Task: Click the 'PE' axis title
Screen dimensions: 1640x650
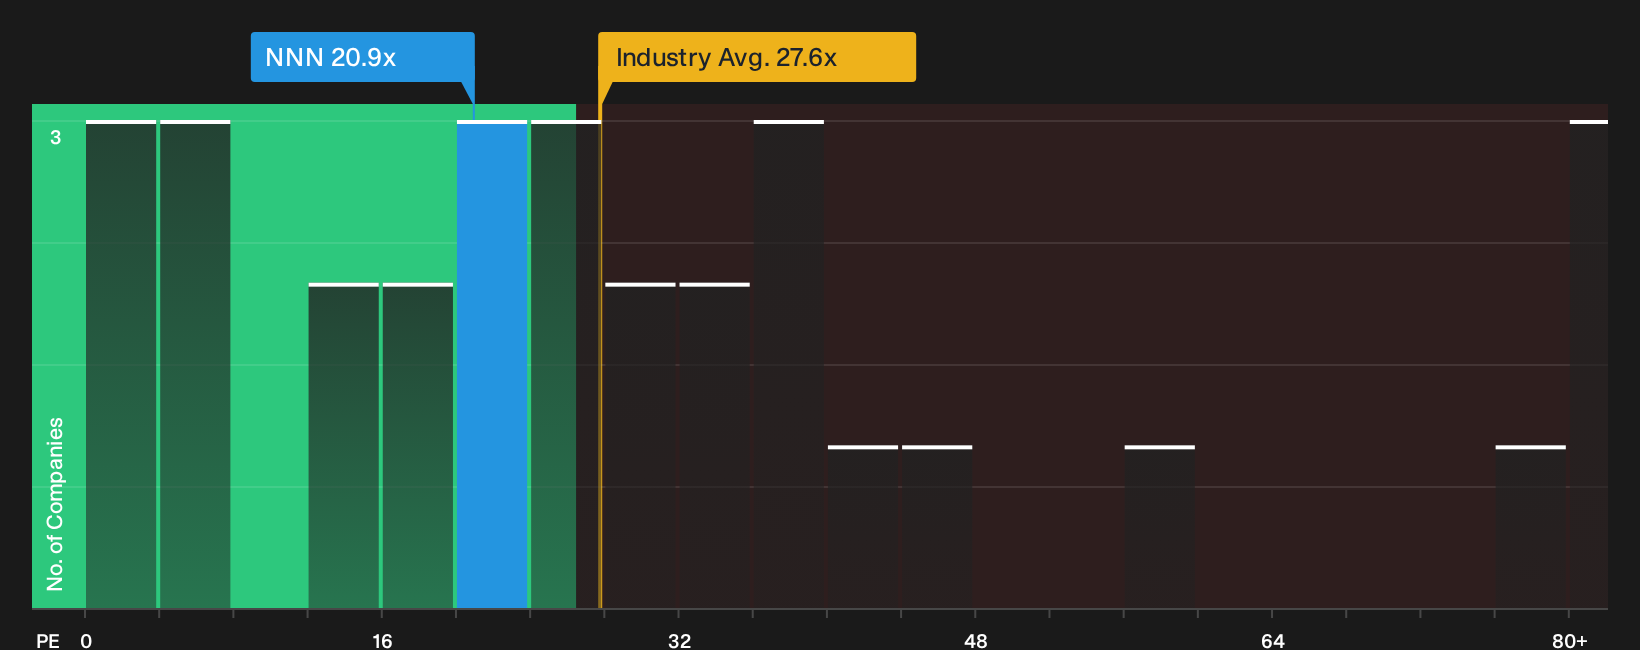Action: [x=47, y=640]
